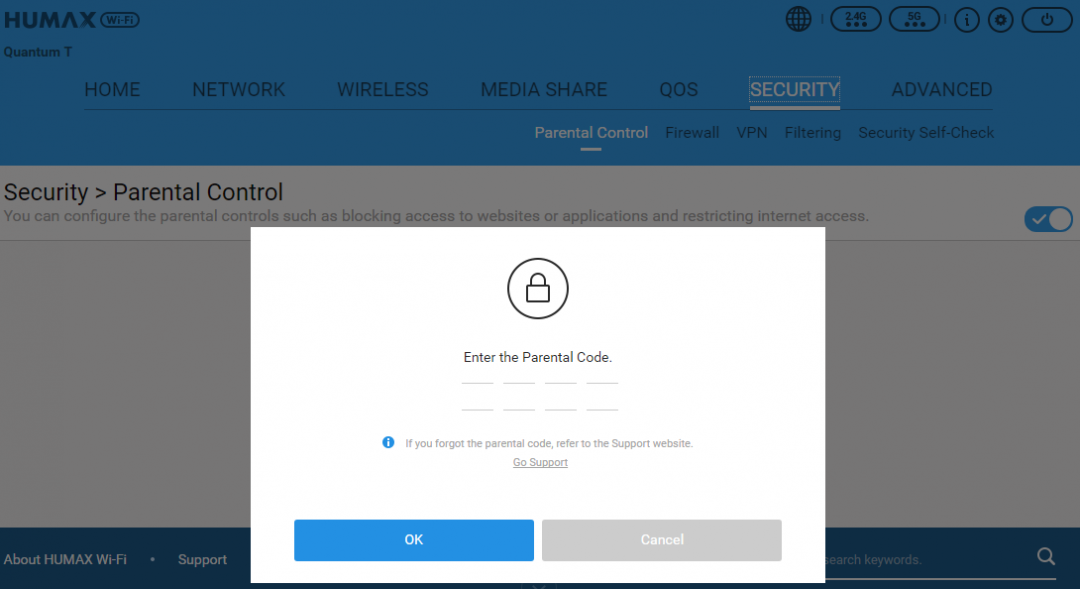1080x589 pixels.
Task: Open the Support footer link
Action: pos(202,559)
